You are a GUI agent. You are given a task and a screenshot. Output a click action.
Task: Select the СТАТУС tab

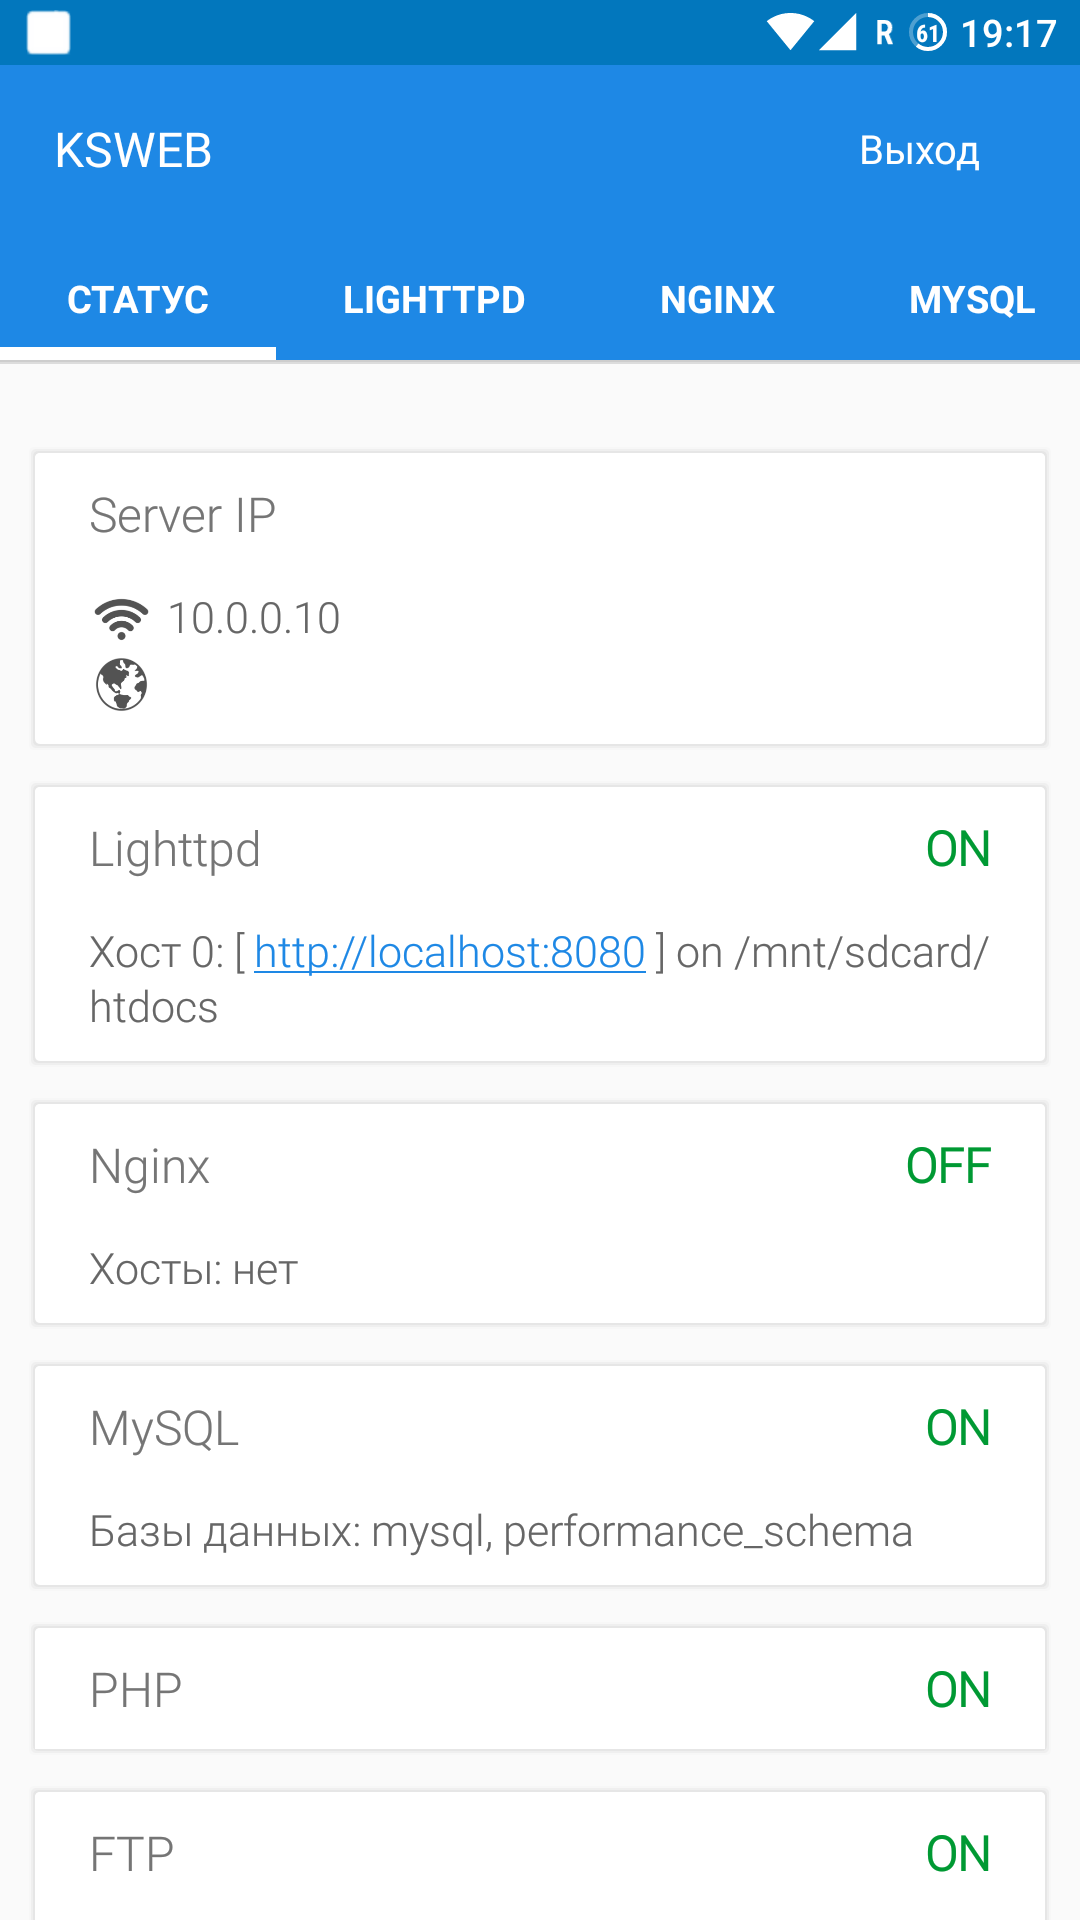click(138, 300)
